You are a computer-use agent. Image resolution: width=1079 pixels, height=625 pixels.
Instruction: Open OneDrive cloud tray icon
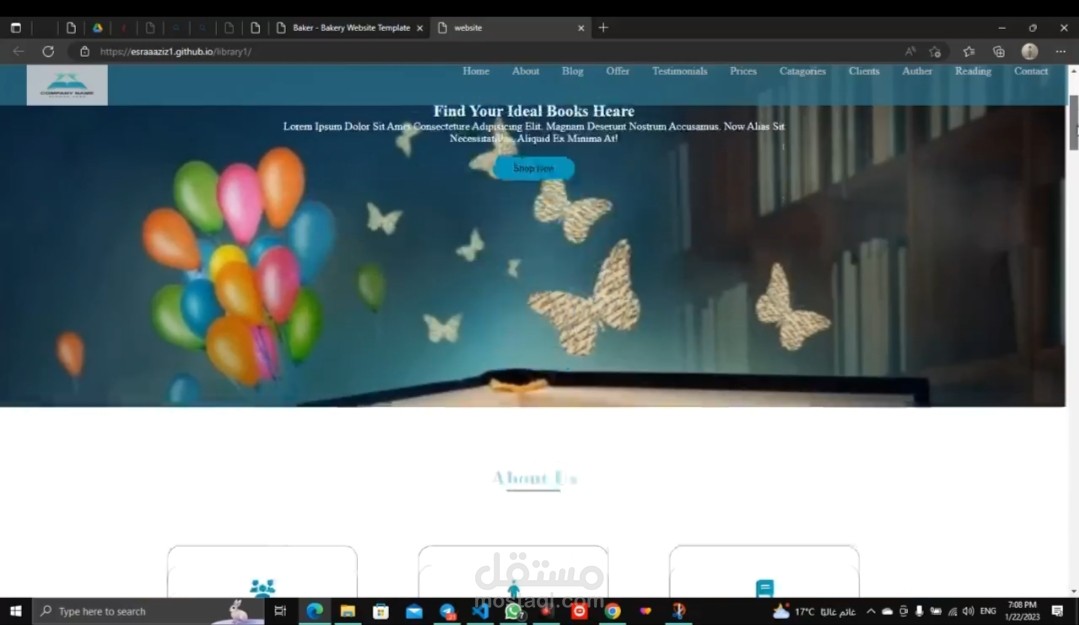click(887, 611)
